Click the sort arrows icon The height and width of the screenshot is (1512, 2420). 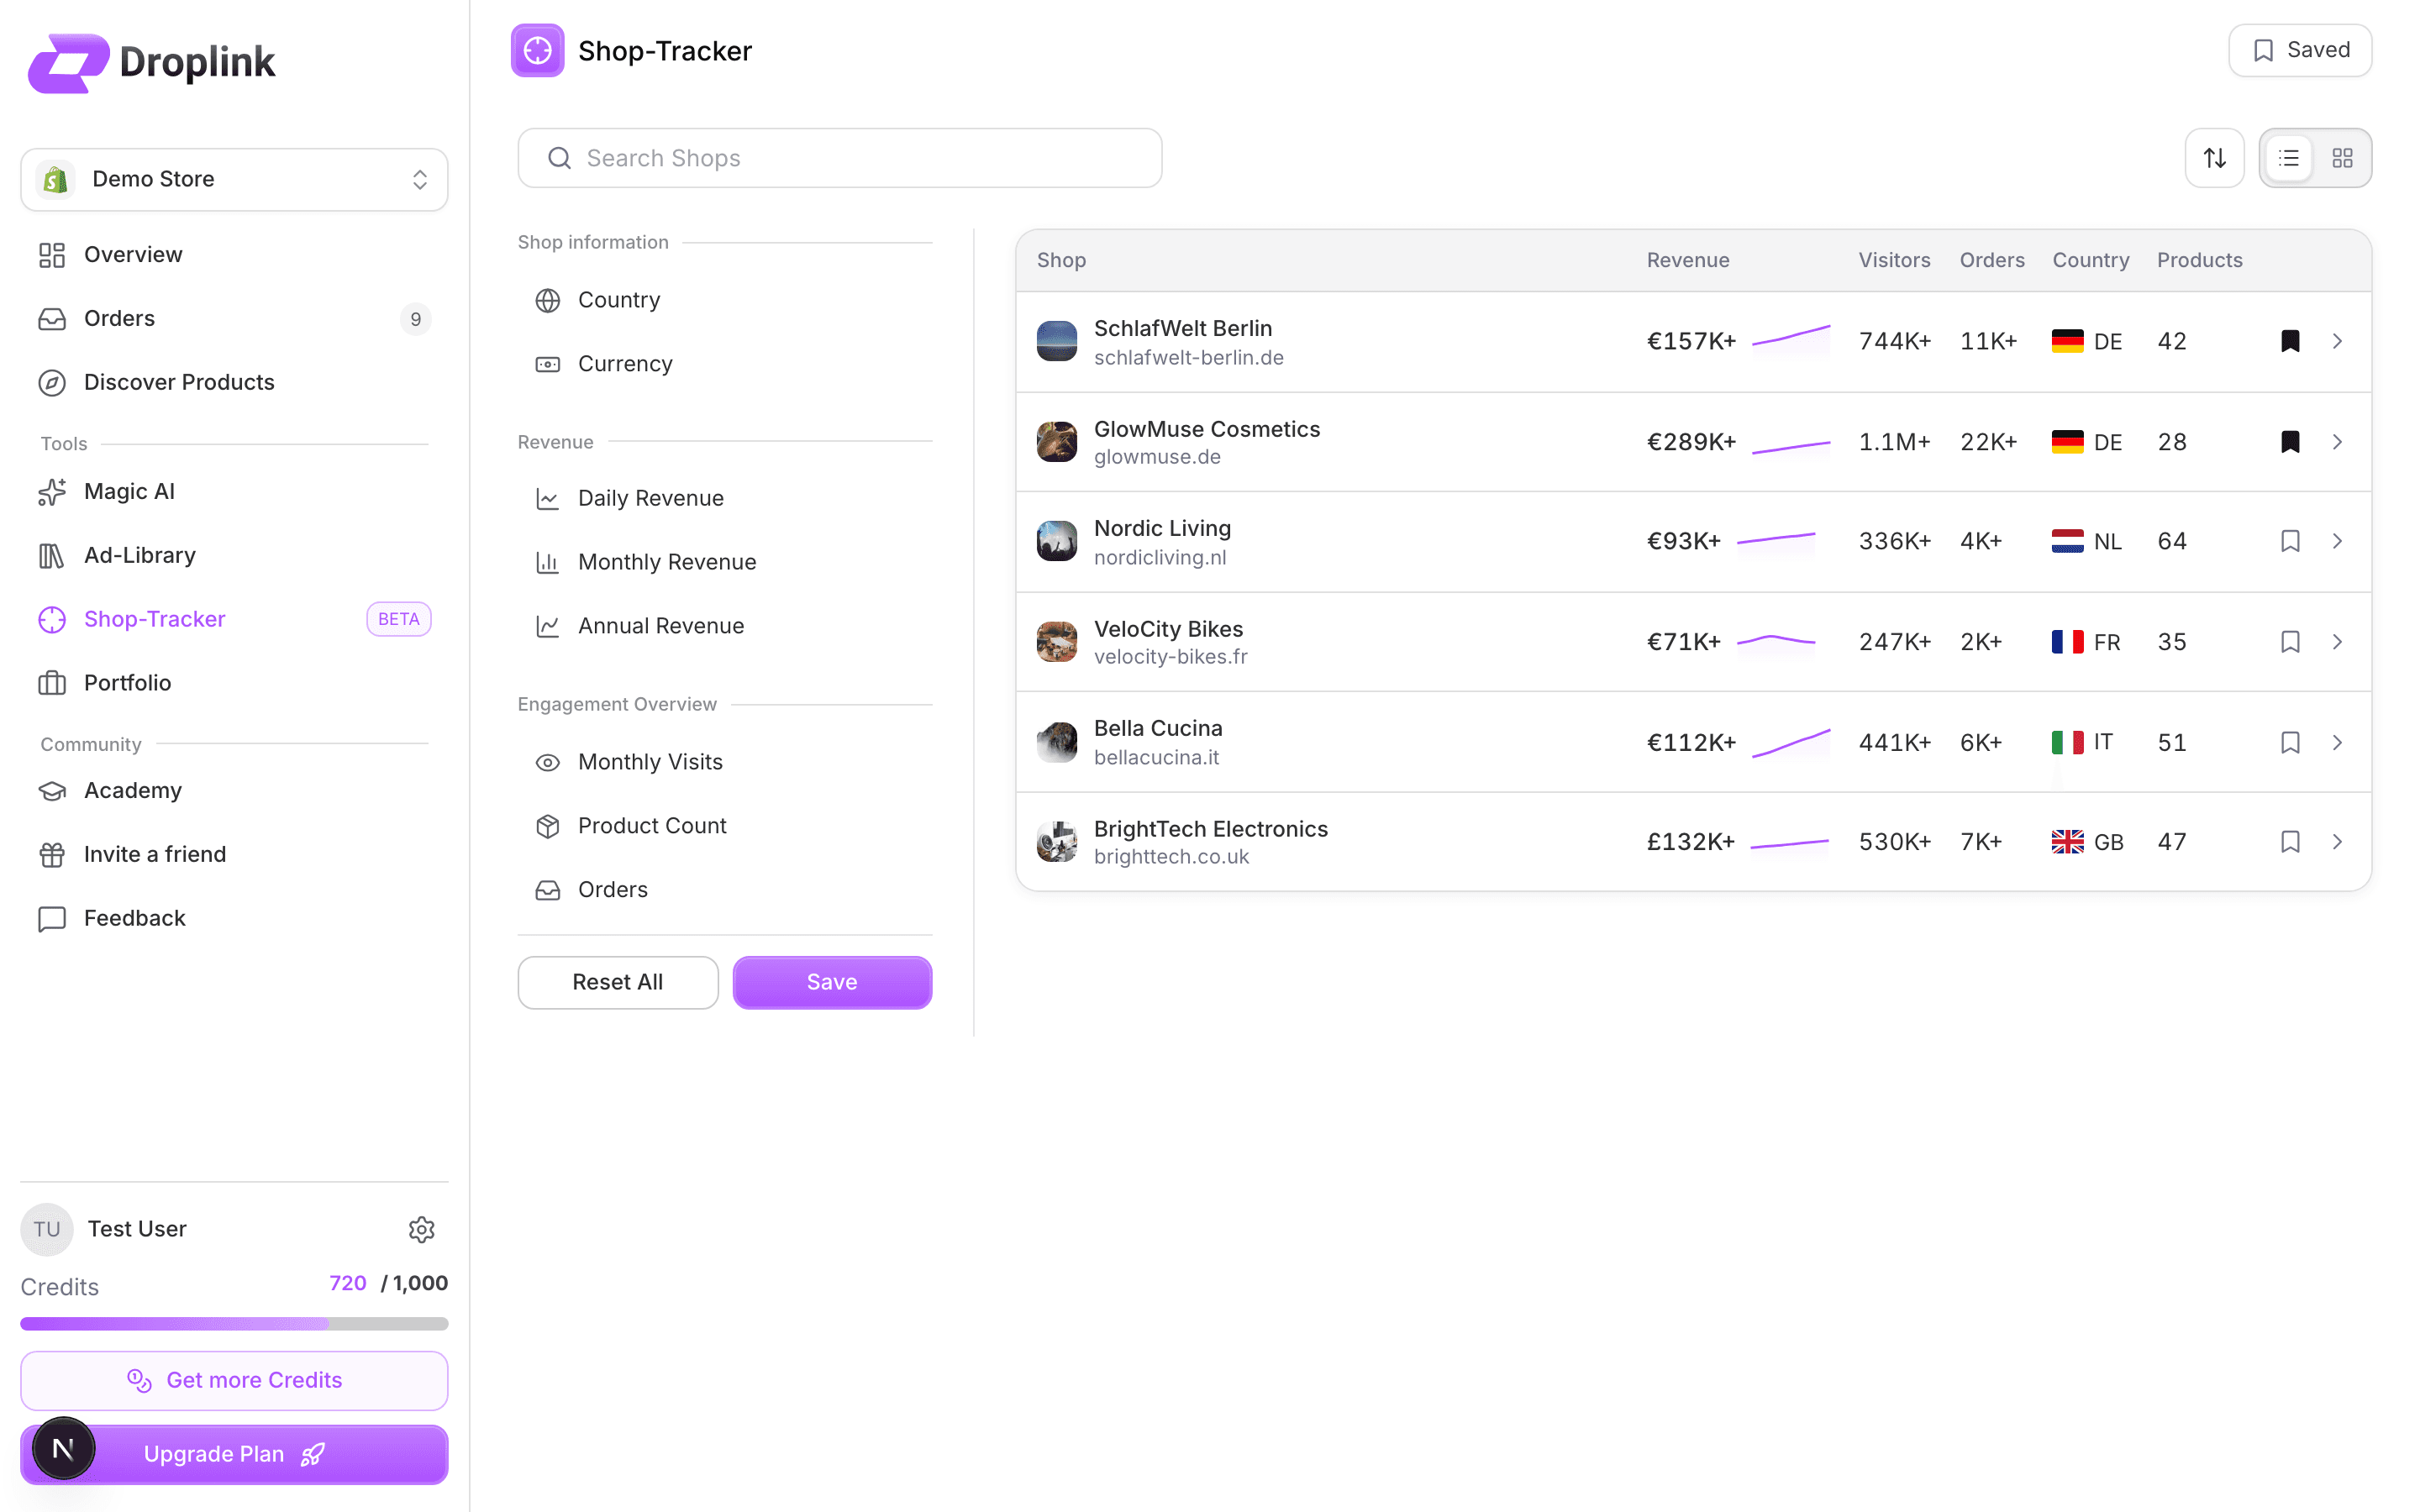tap(2214, 158)
